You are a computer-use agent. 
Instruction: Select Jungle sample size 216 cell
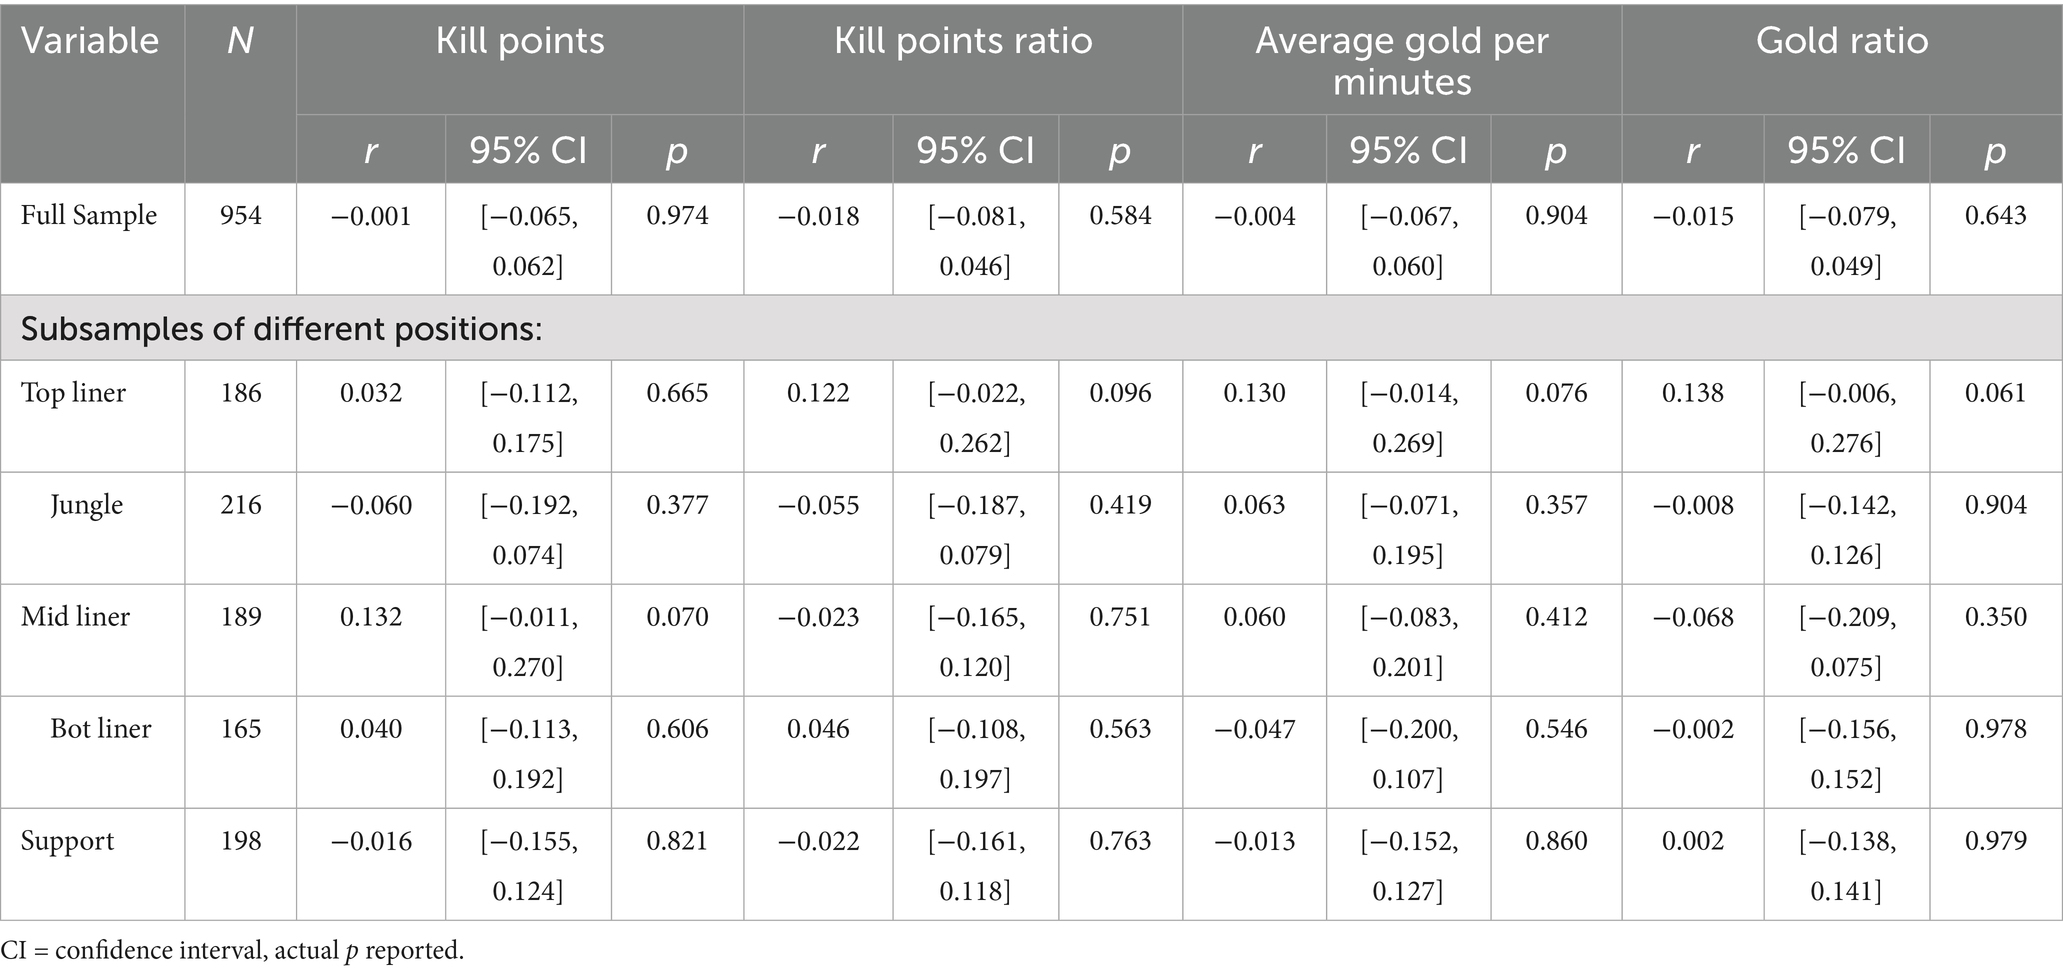point(241,505)
